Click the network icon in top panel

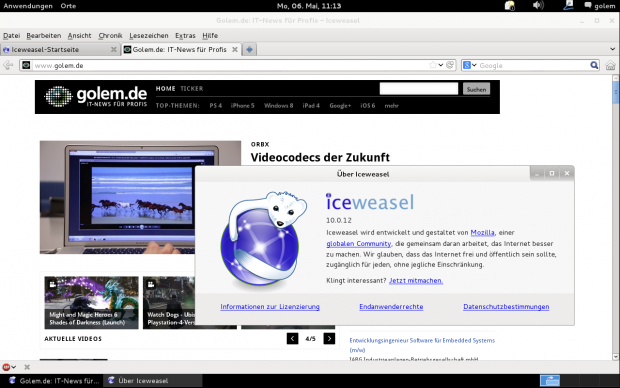(569, 6)
